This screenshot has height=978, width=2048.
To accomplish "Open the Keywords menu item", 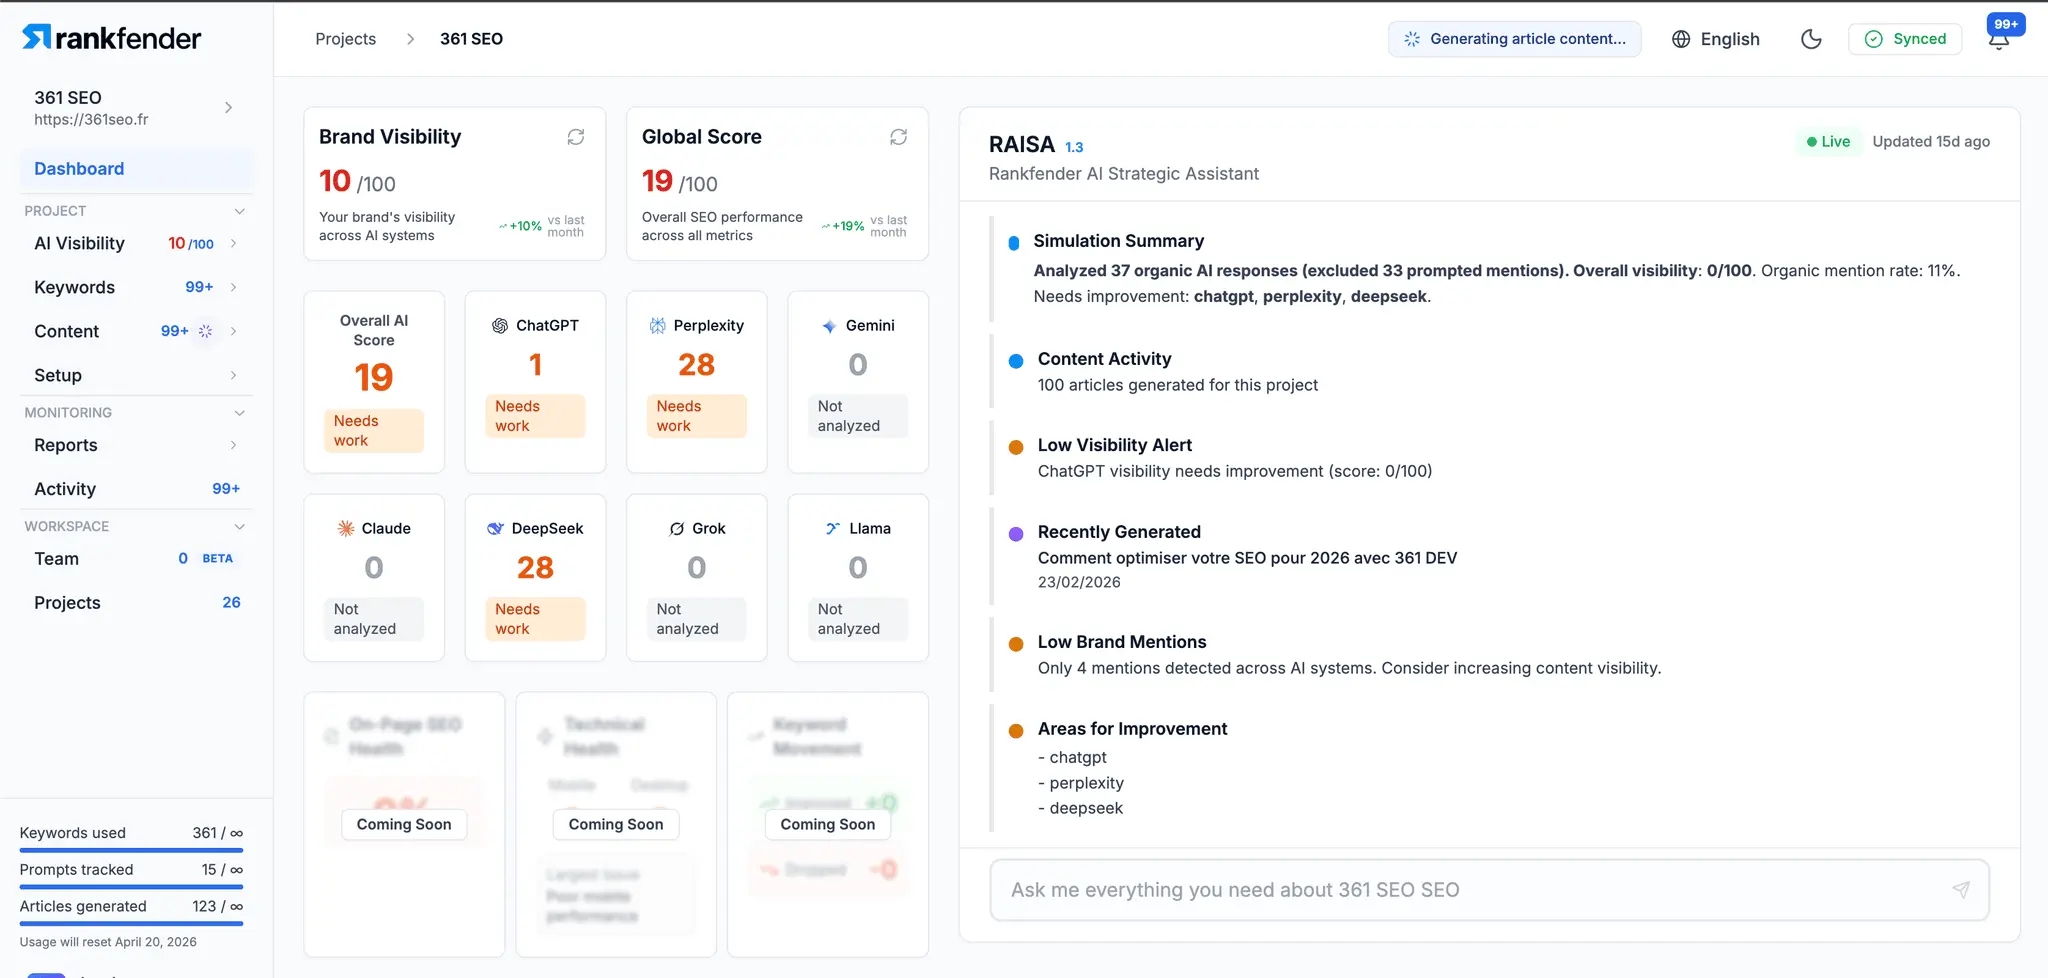I will 137,288.
